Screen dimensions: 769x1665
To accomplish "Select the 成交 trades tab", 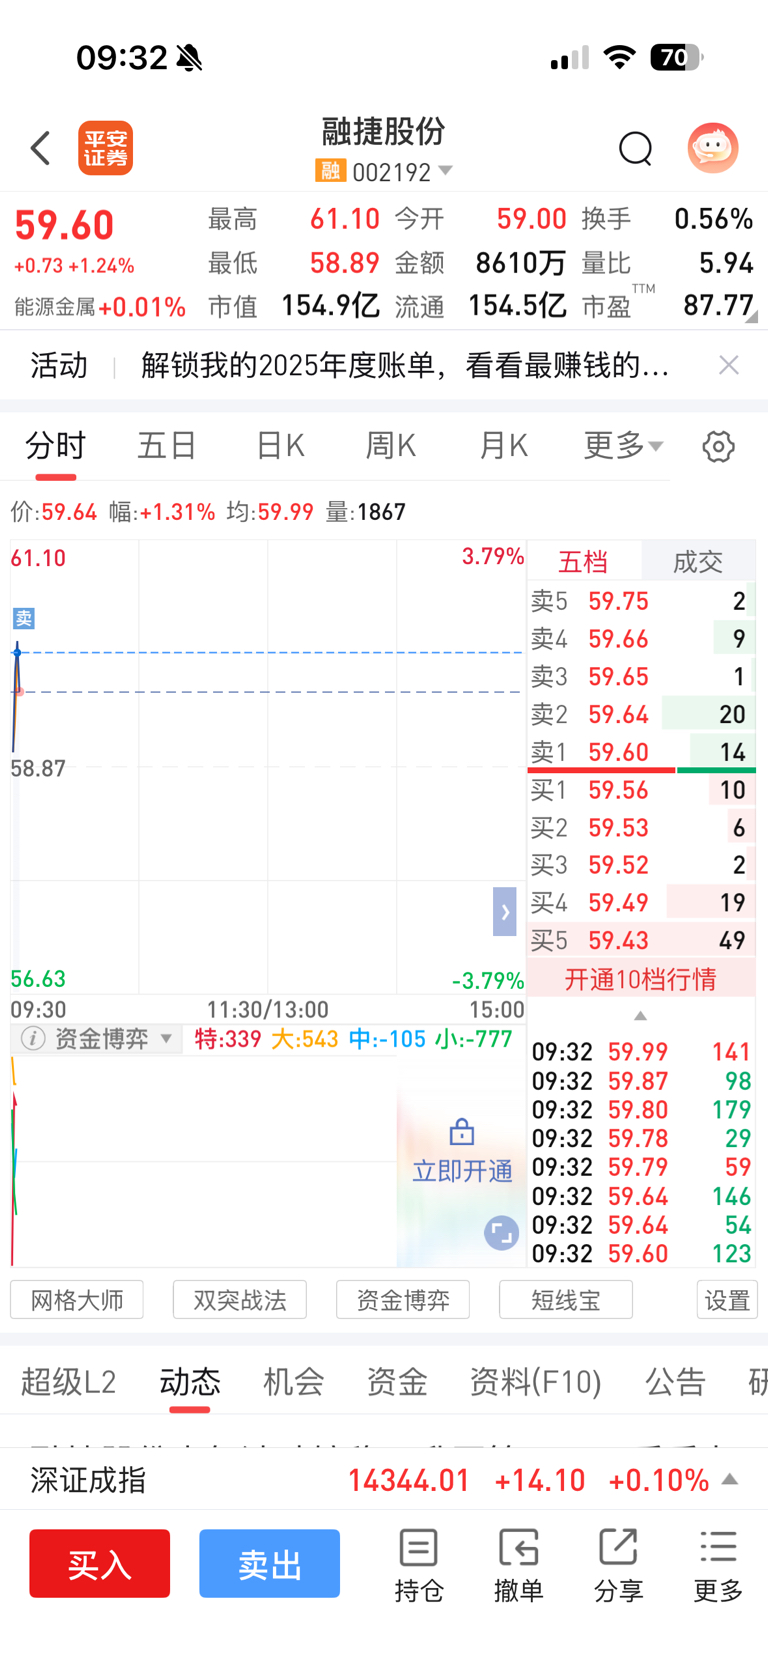I will coord(698,561).
